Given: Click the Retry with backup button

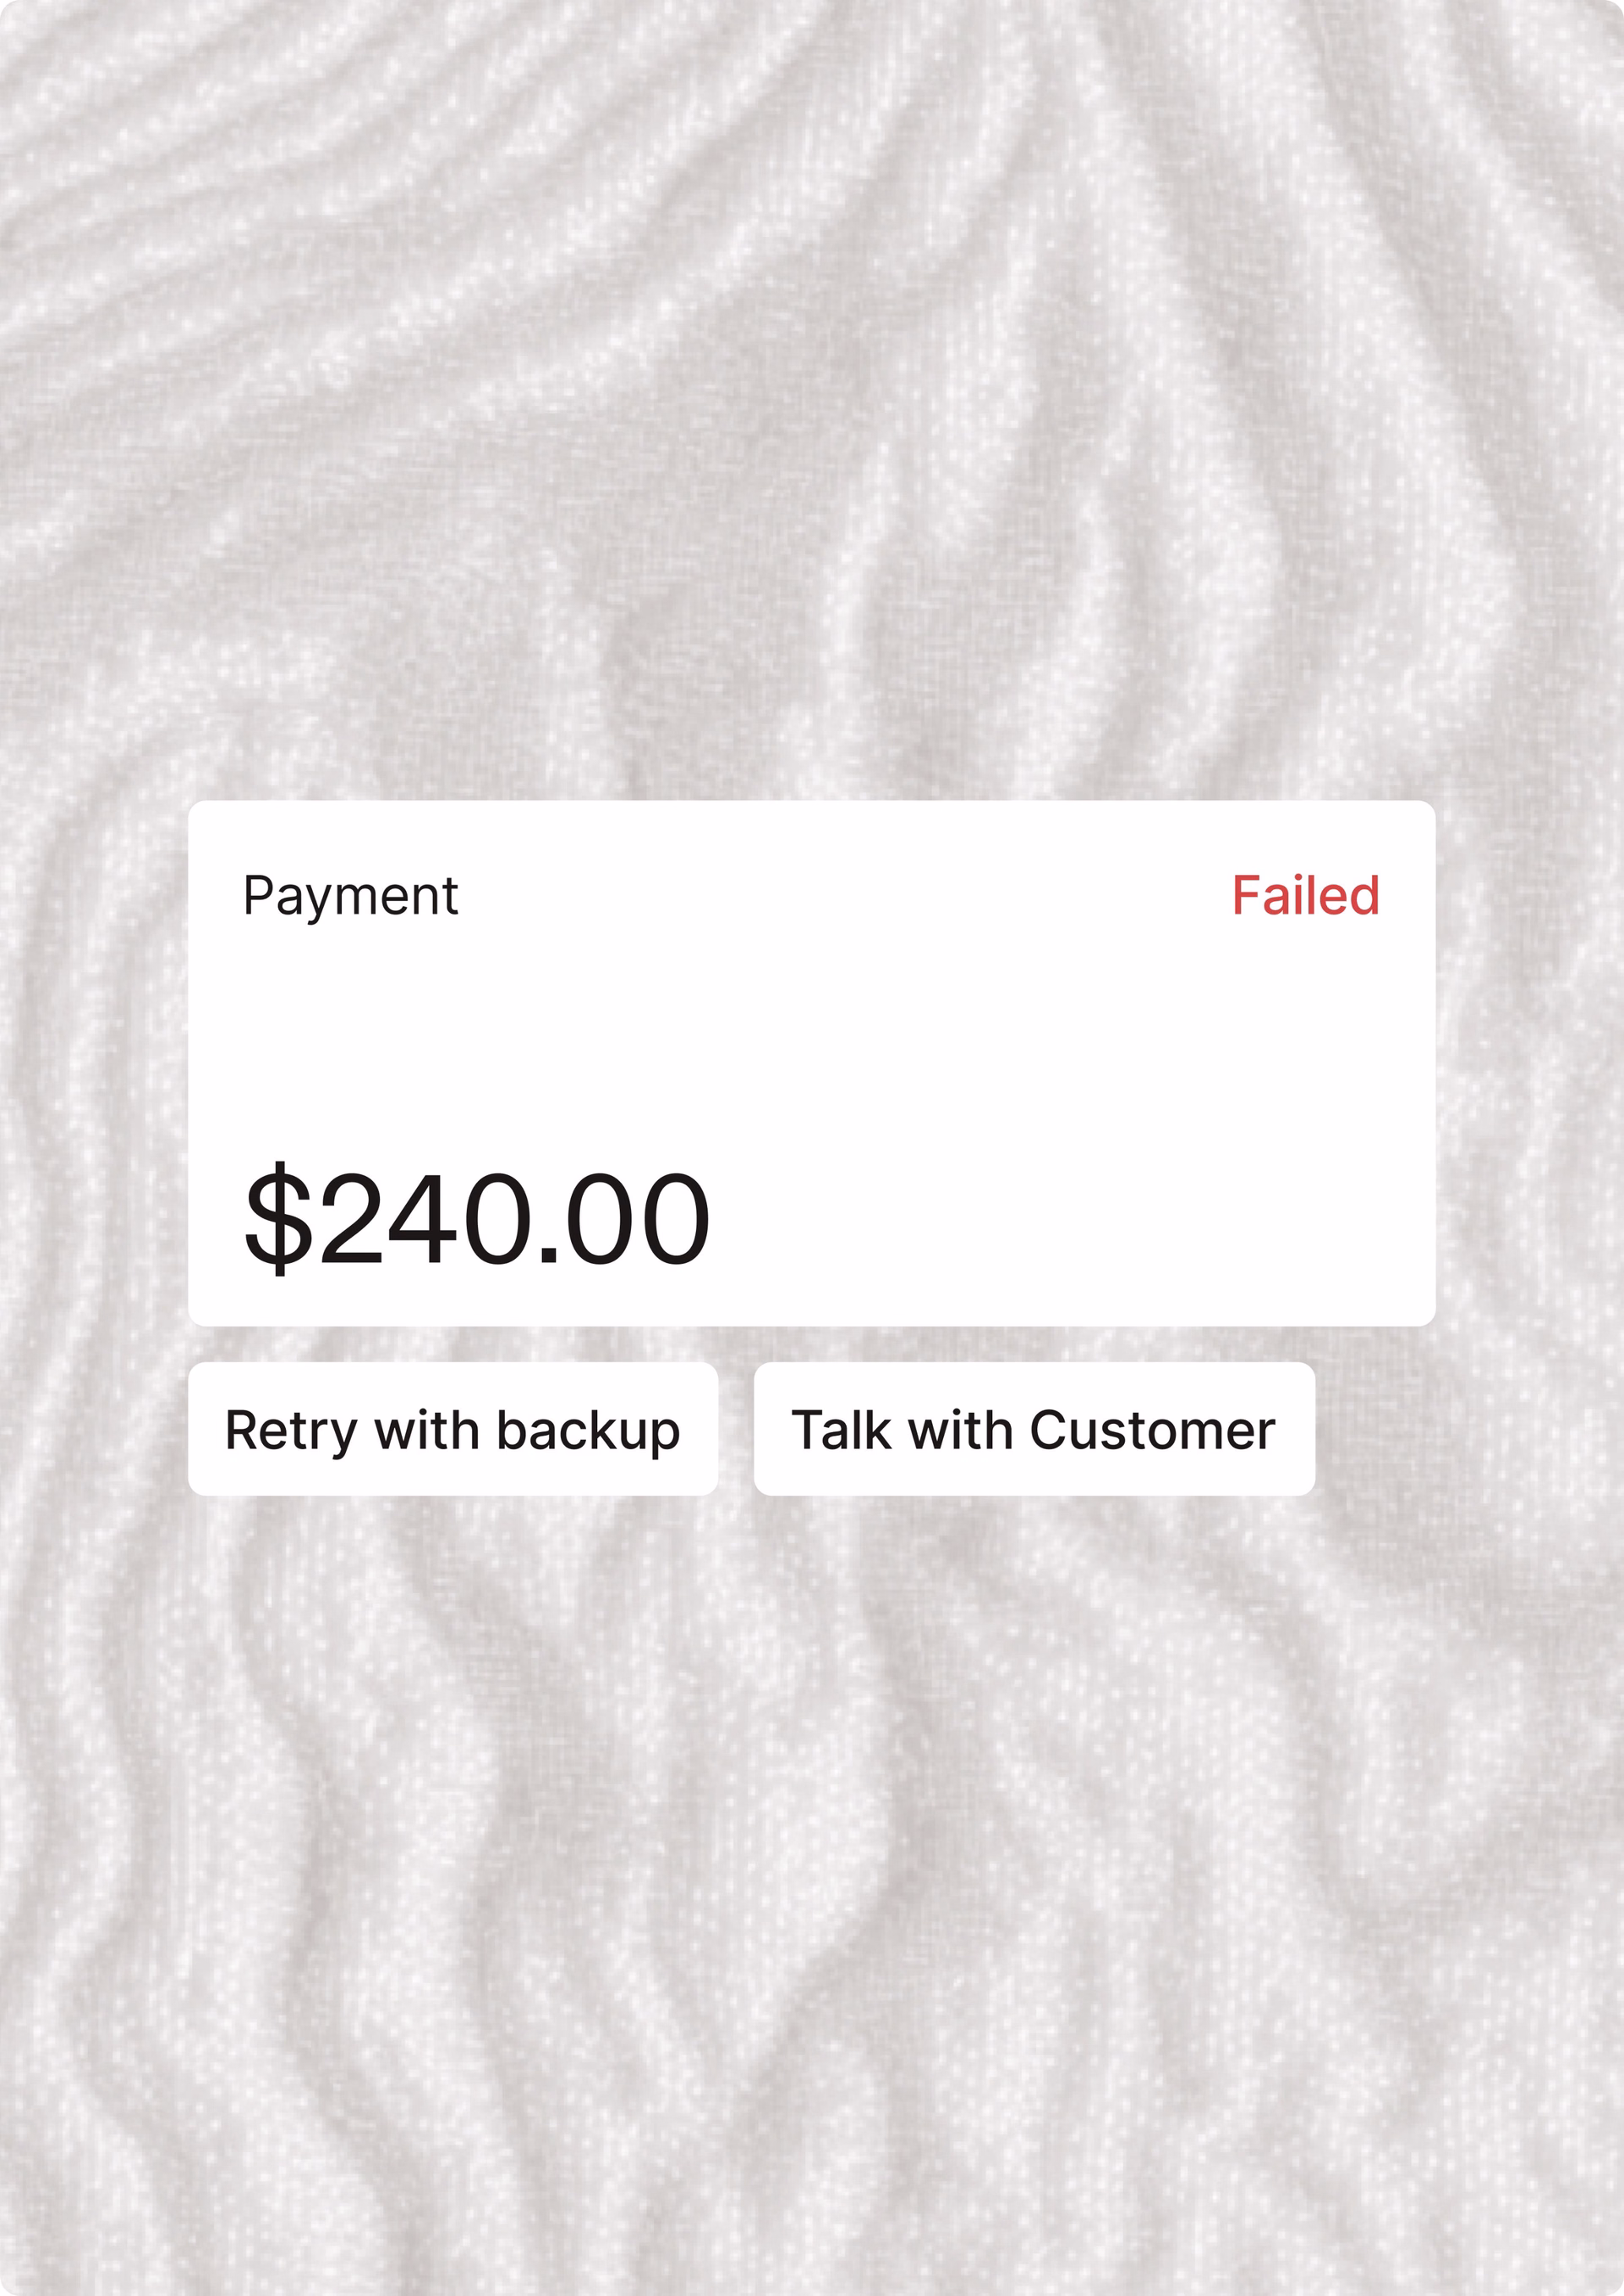Looking at the screenshot, I should tap(452, 1428).
